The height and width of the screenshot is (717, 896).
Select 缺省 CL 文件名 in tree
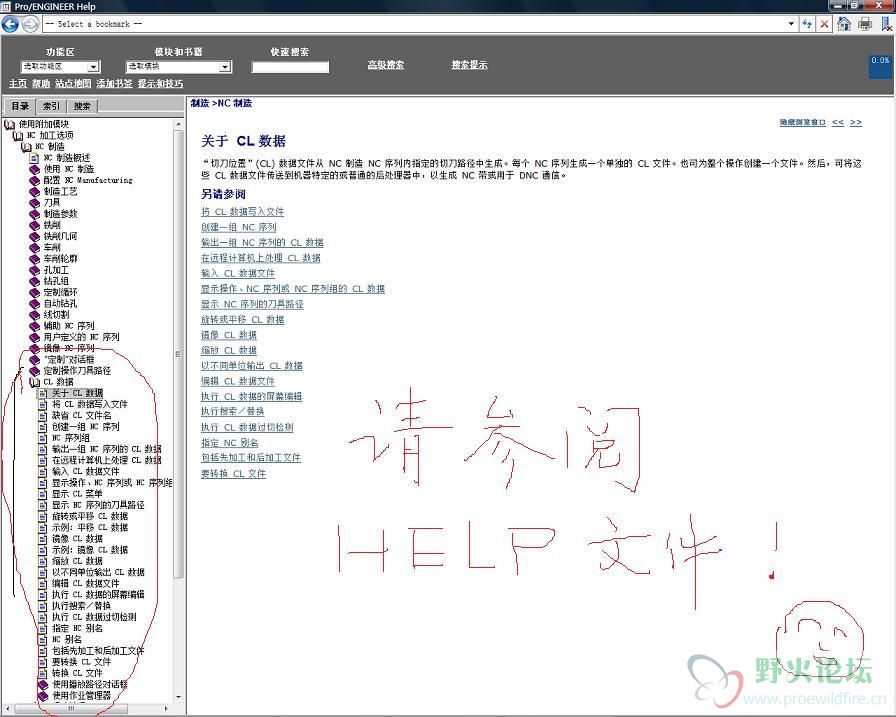point(82,415)
